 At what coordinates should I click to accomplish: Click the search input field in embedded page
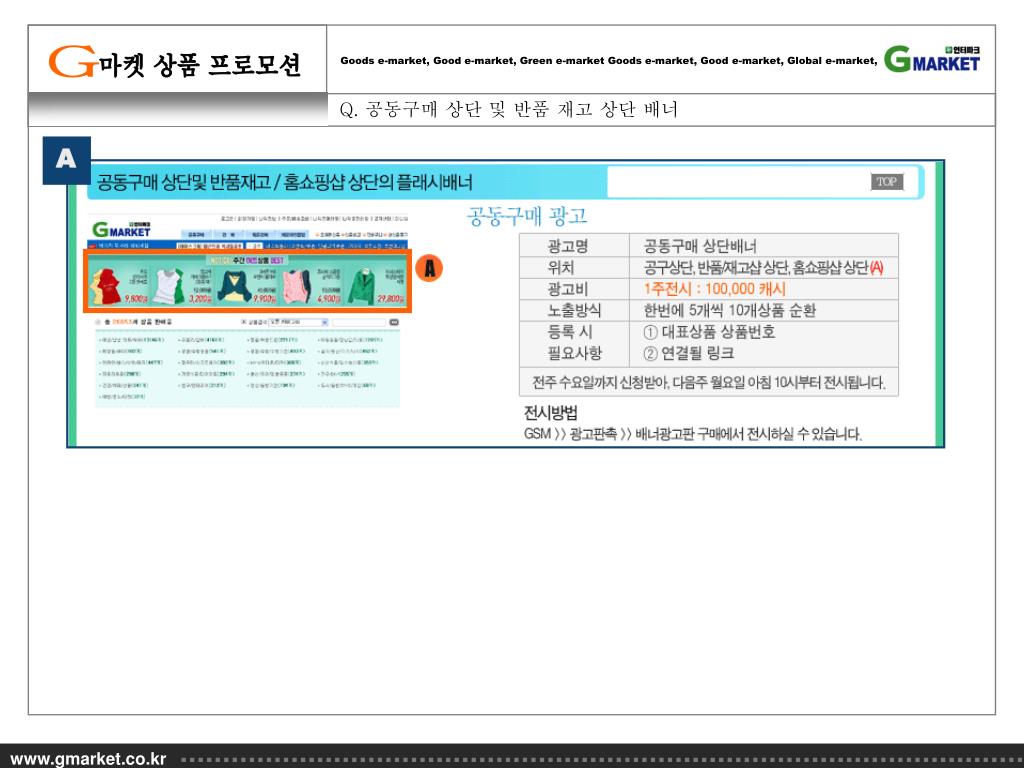tap(359, 322)
